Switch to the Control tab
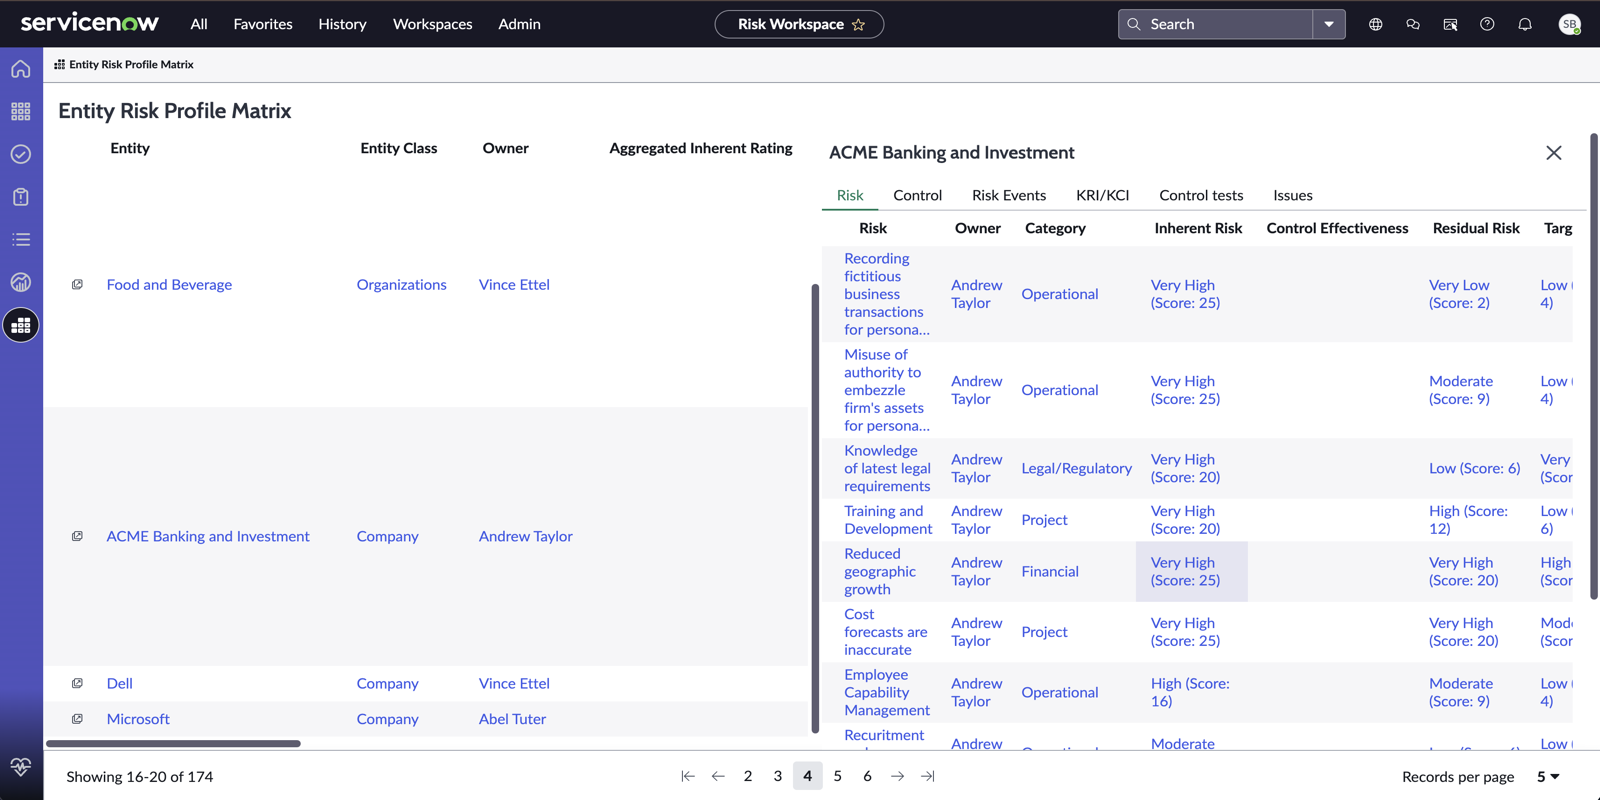Viewport: 1600px width, 800px height. pos(917,195)
